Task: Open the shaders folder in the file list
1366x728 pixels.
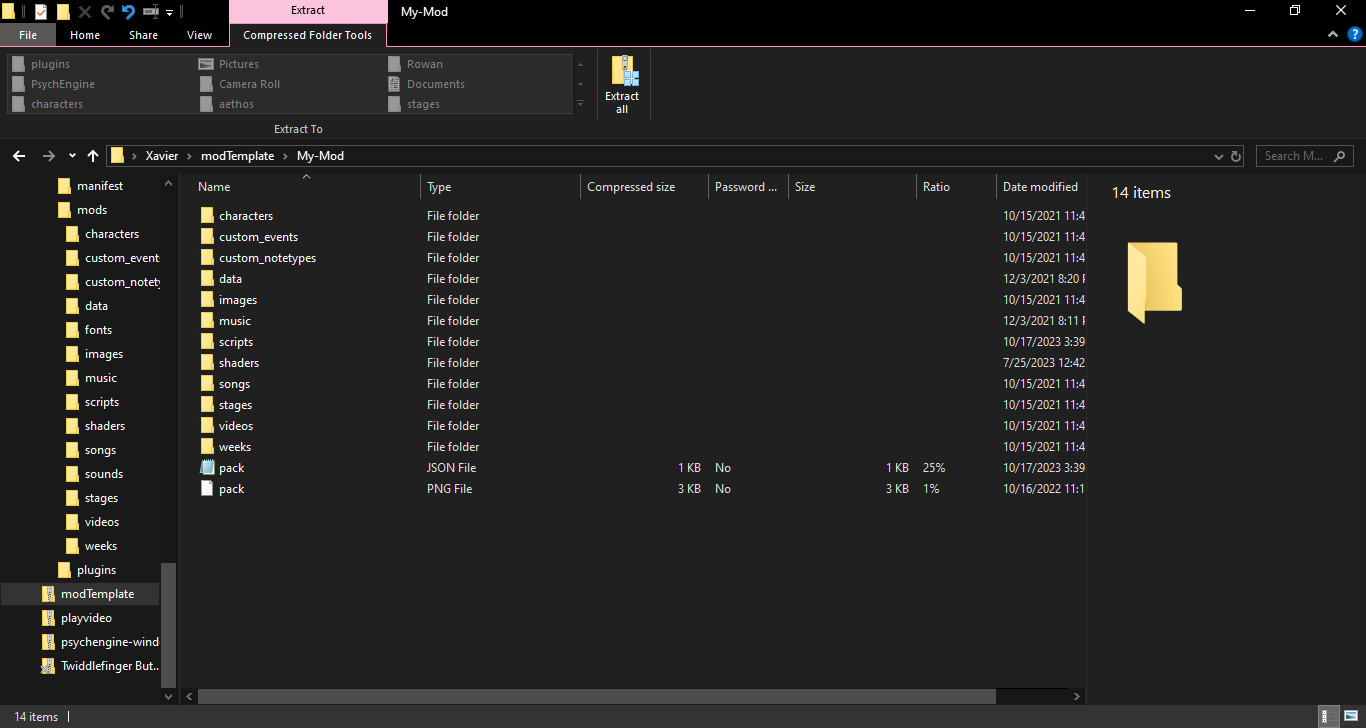Action: 240,362
